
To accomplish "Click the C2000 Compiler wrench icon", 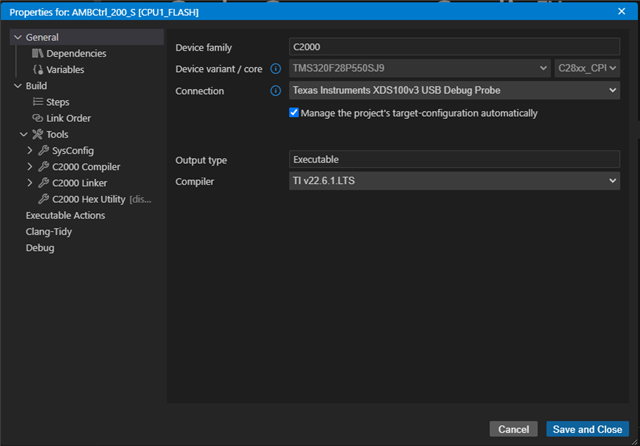I will coord(44,167).
